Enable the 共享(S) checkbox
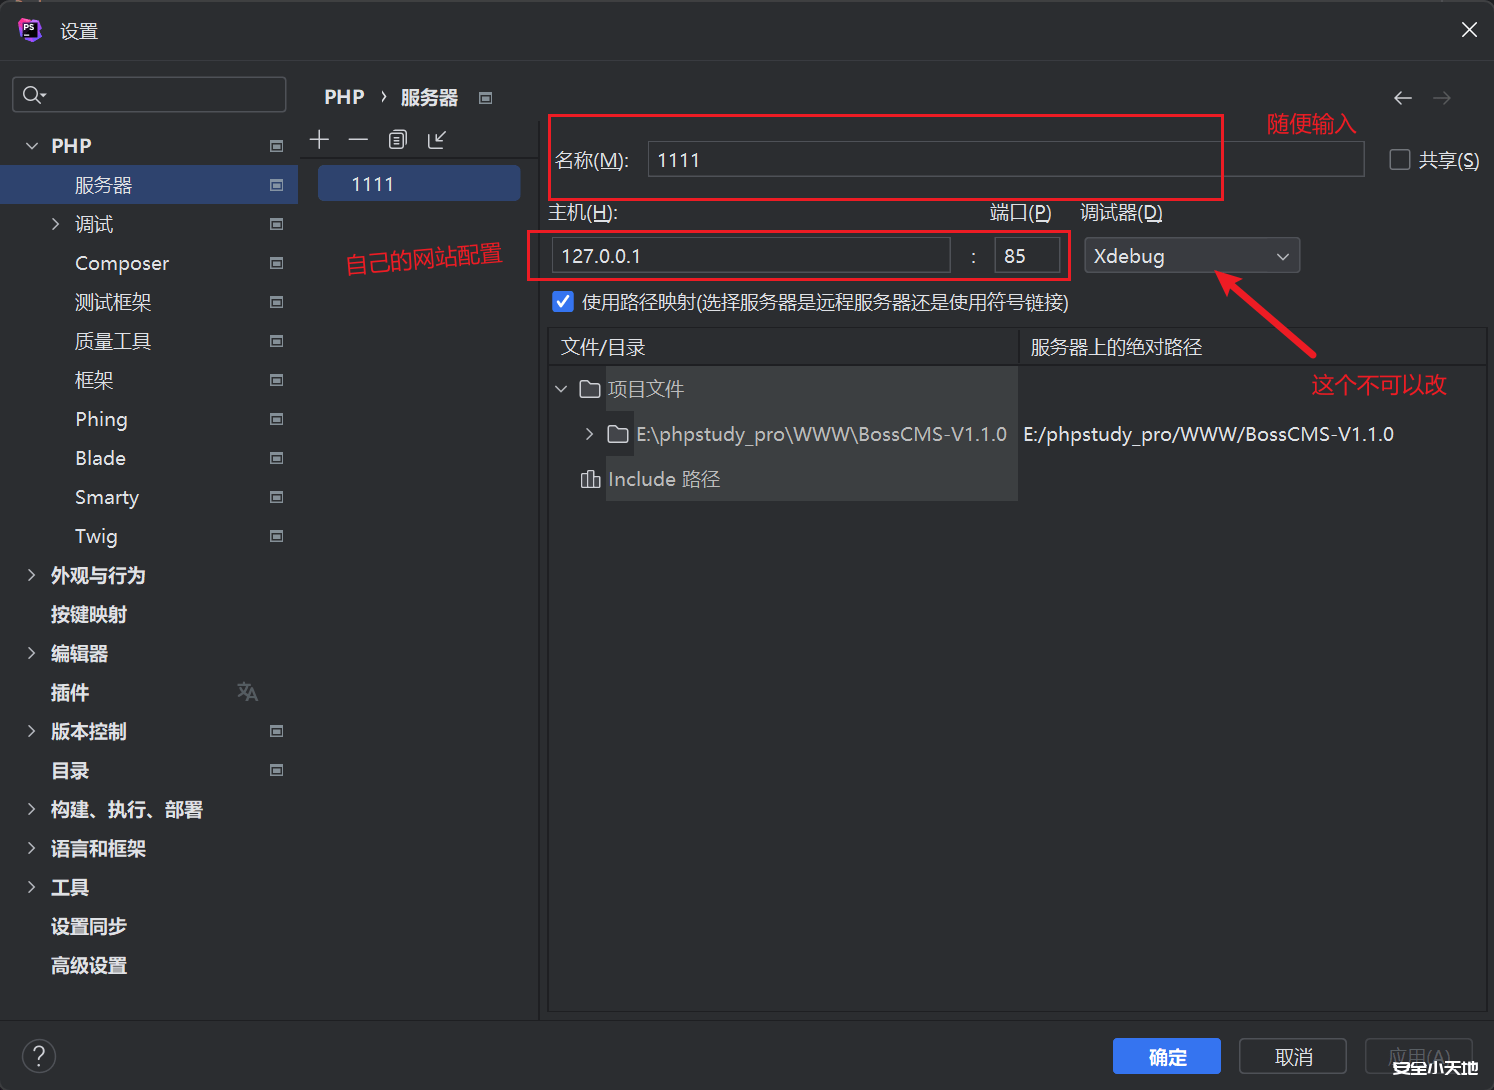The width and height of the screenshot is (1494, 1090). [x=1398, y=159]
